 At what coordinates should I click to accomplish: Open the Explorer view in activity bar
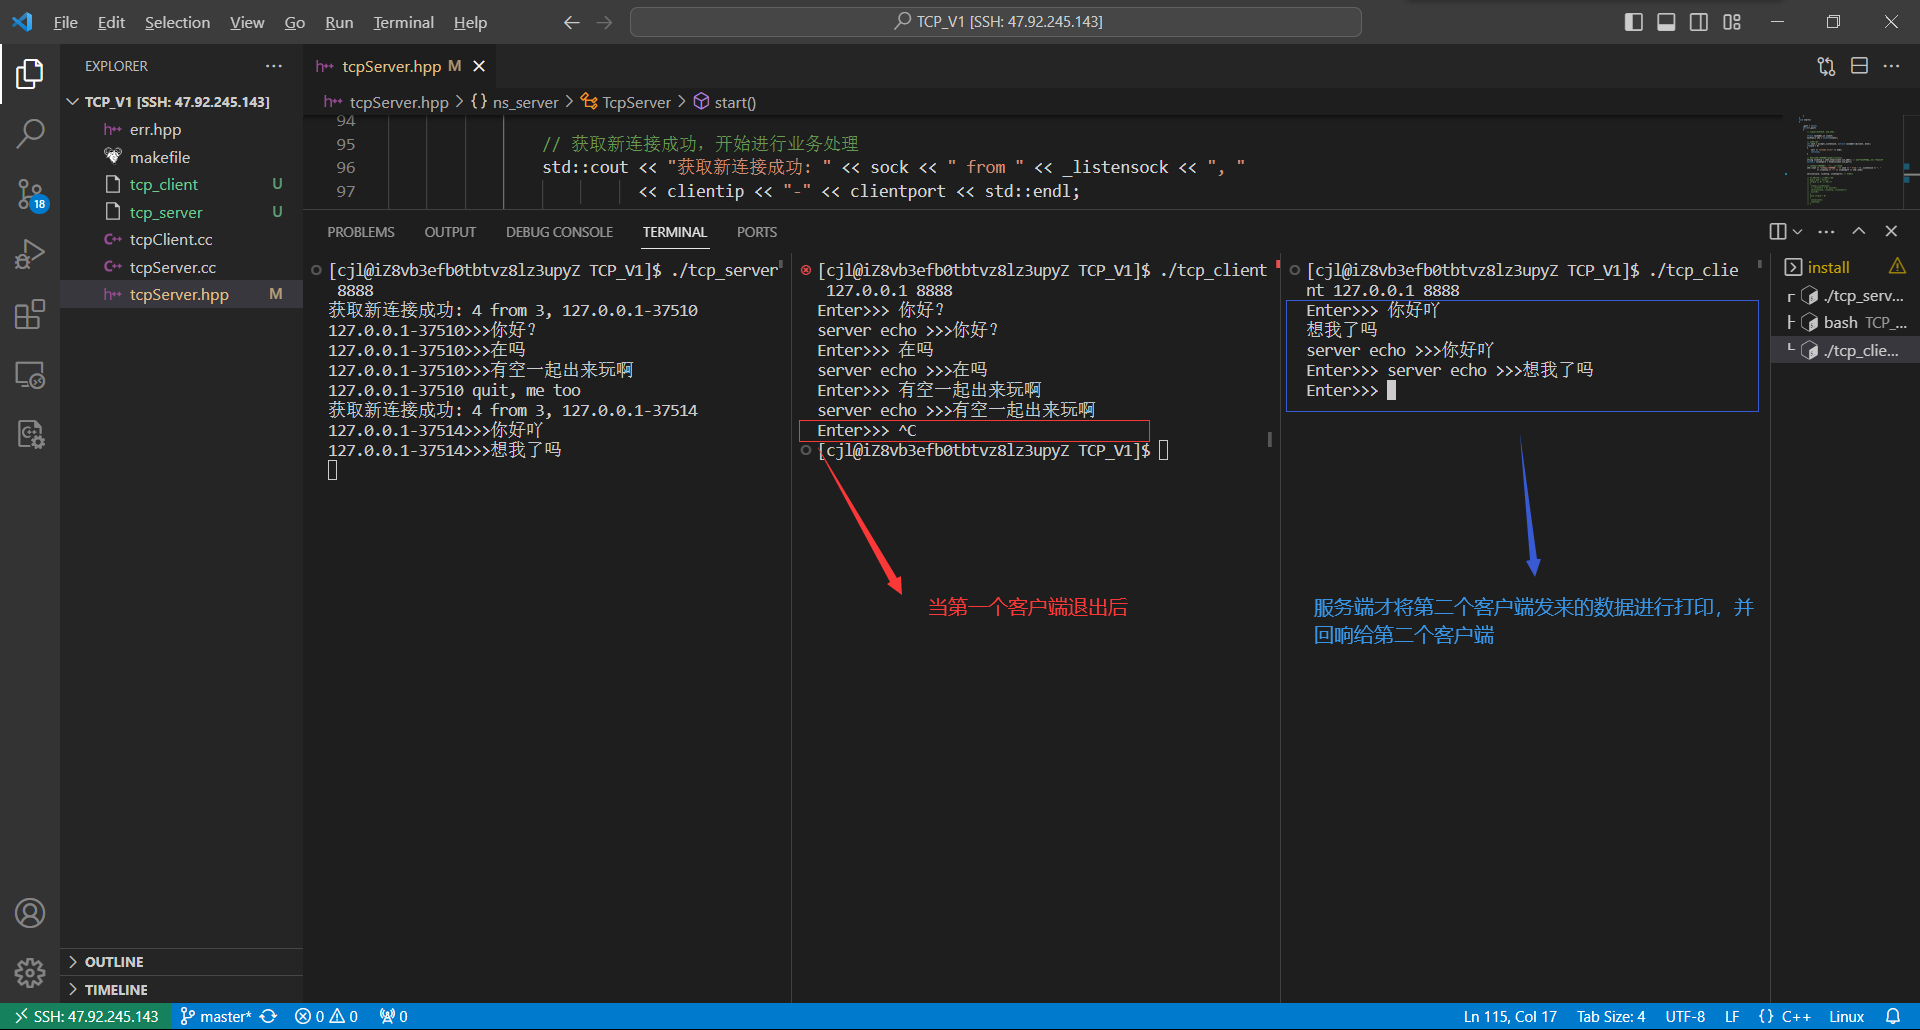pyautogui.click(x=30, y=73)
